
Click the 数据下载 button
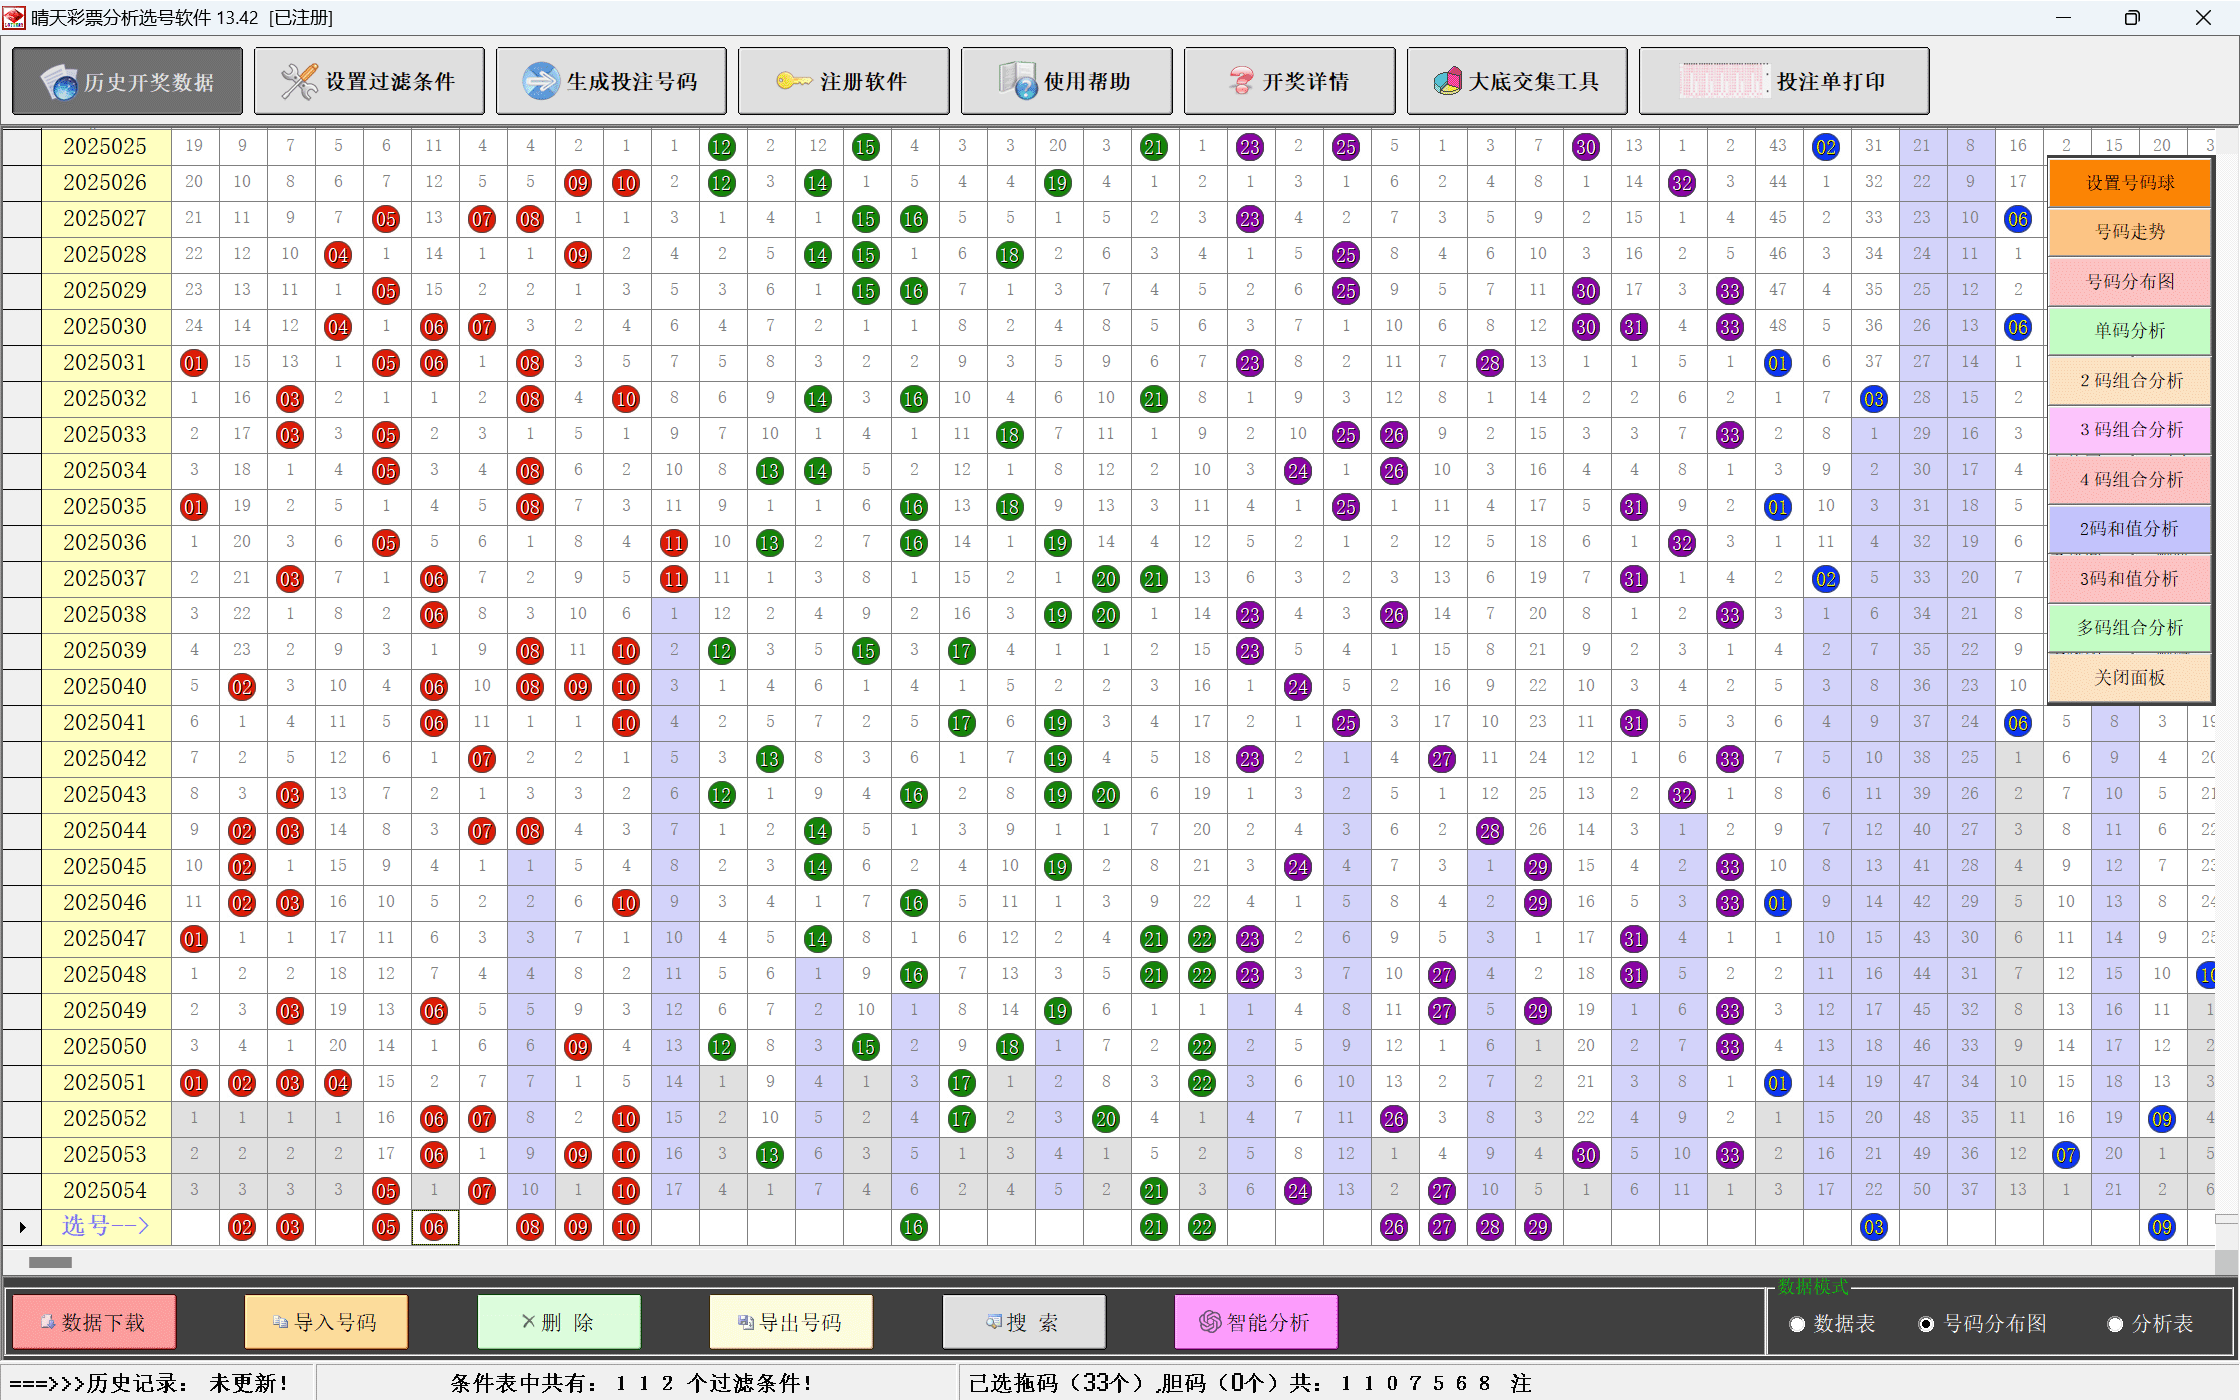(x=94, y=1322)
